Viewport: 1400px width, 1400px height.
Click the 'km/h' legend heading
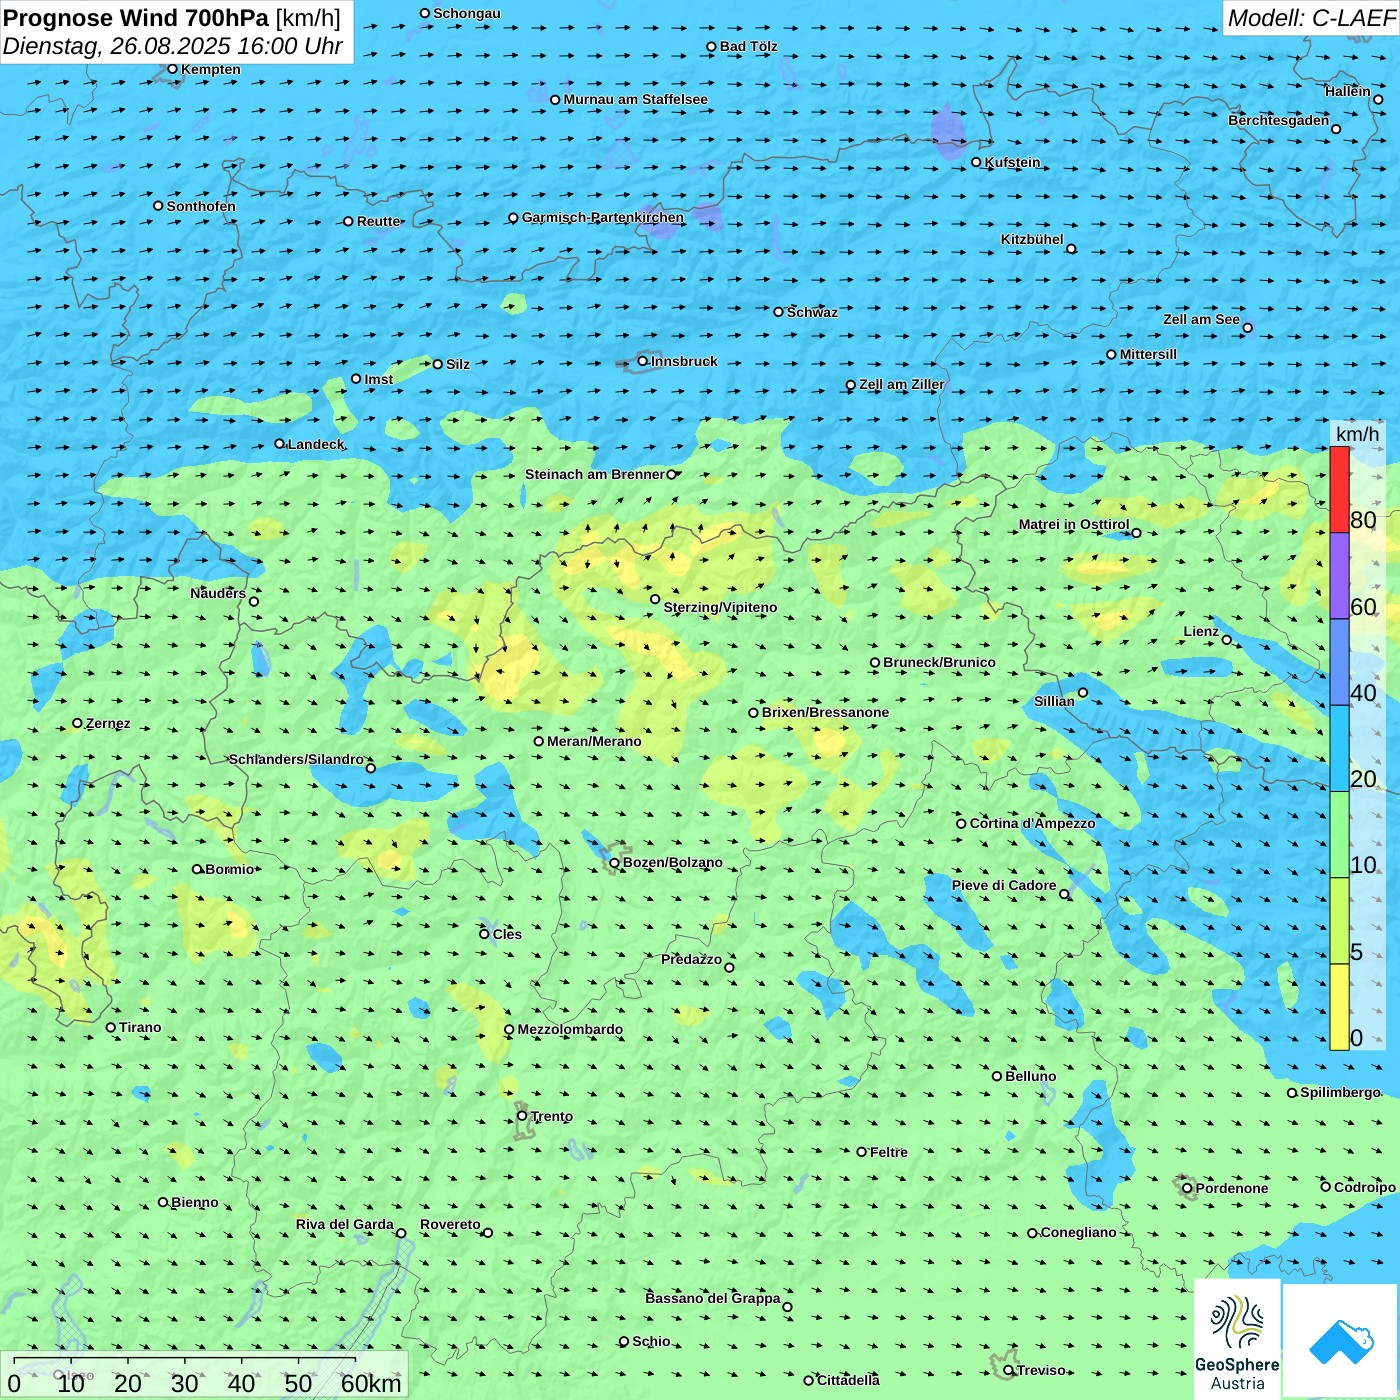[x=1357, y=434]
